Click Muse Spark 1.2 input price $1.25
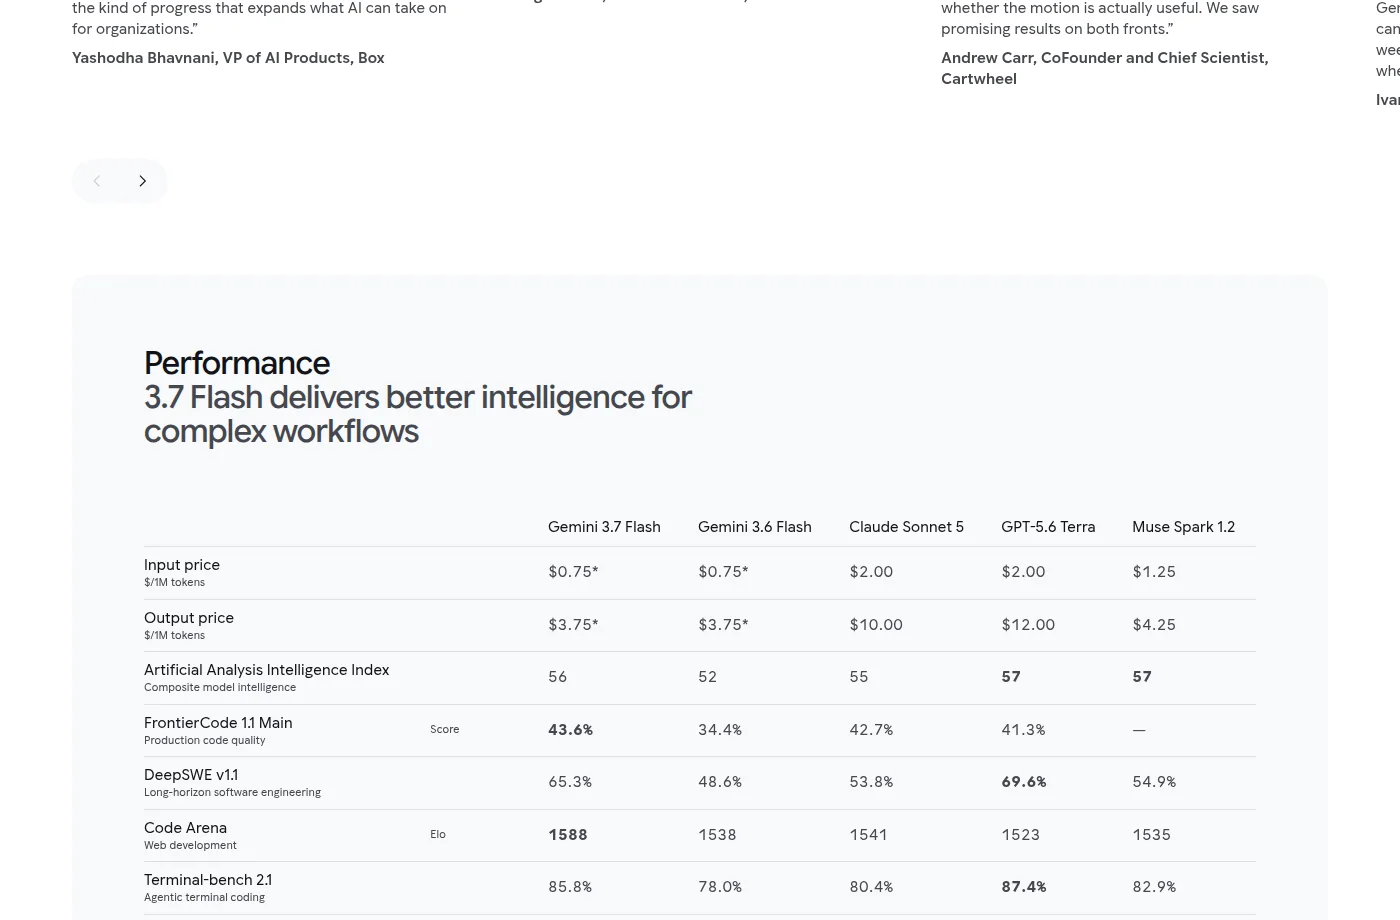 1154,572
